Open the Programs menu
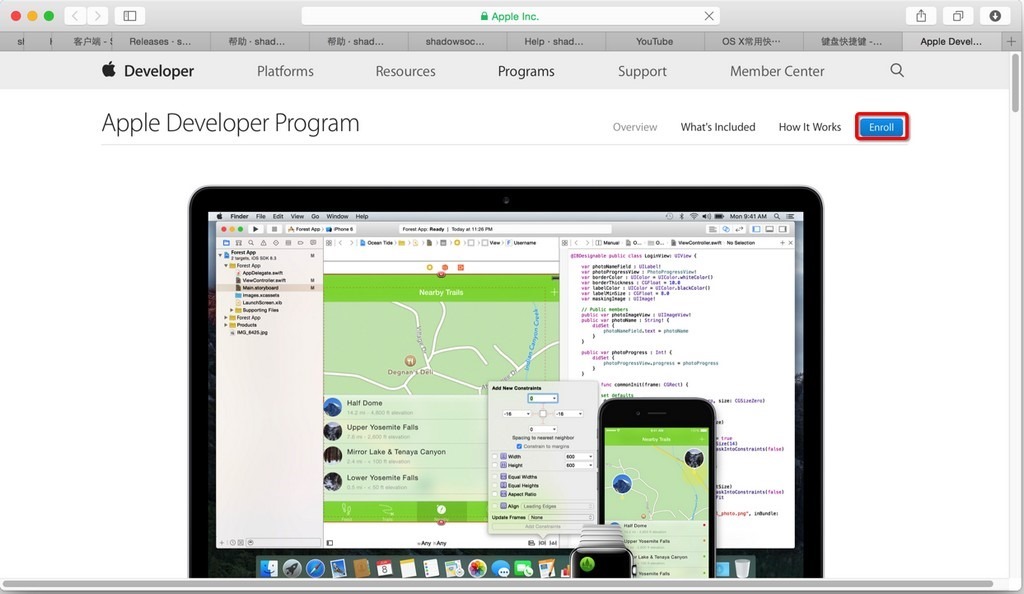The image size is (1024, 594). point(526,71)
